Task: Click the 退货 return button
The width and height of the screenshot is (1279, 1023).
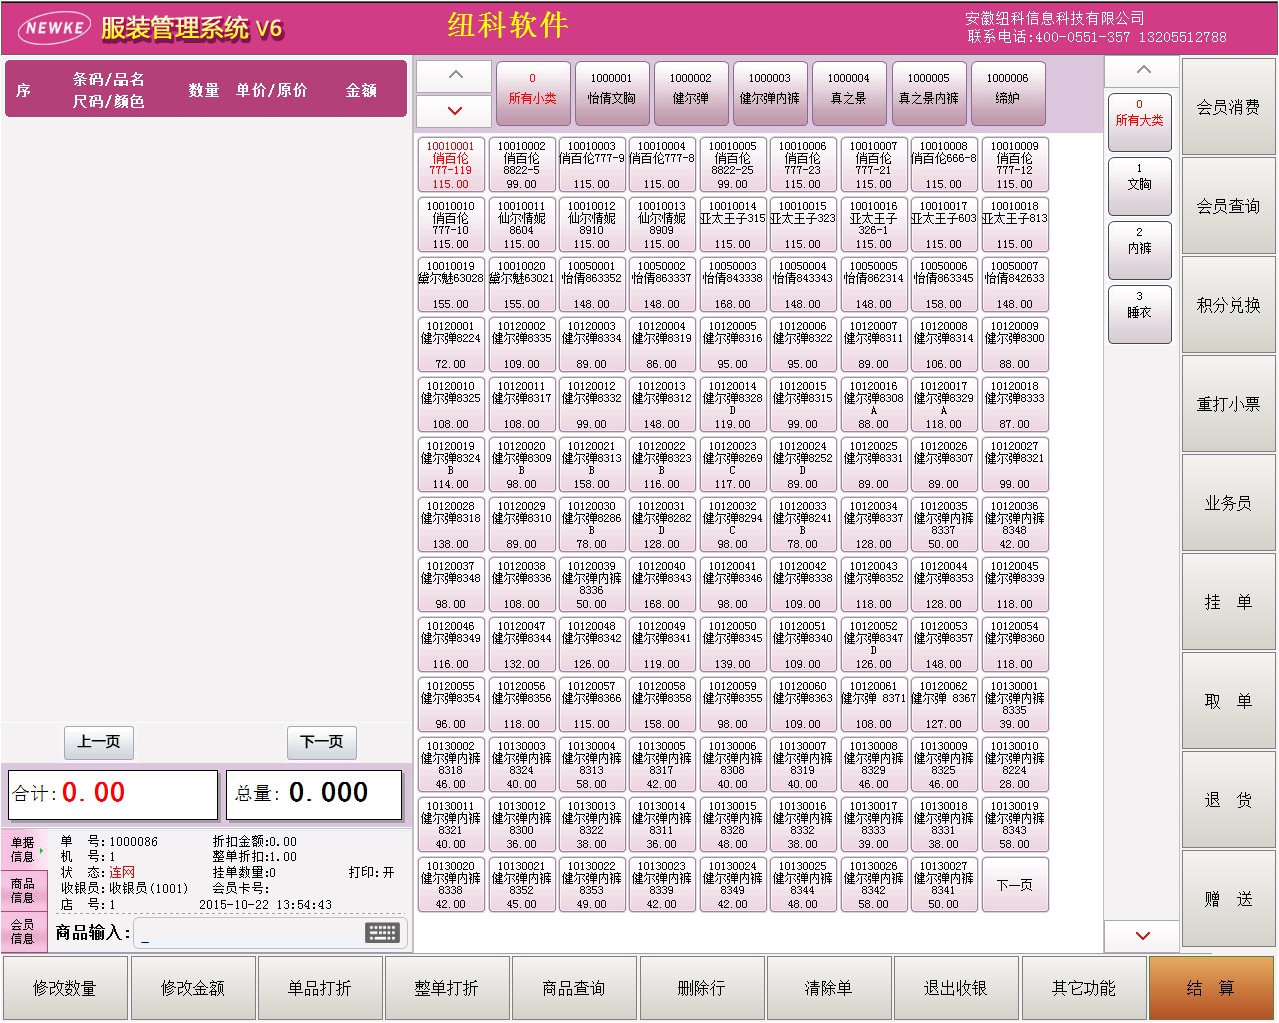Action: click(1228, 800)
